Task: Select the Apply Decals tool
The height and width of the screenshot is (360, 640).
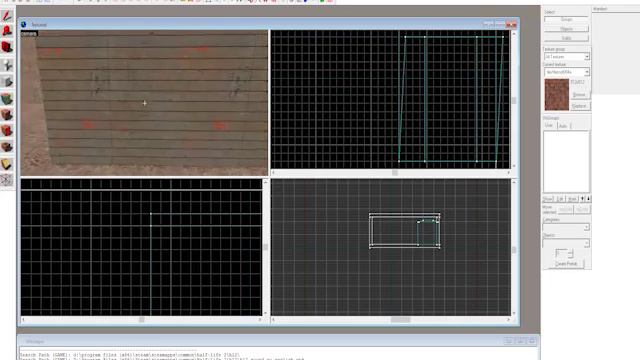Action: (7, 131)
